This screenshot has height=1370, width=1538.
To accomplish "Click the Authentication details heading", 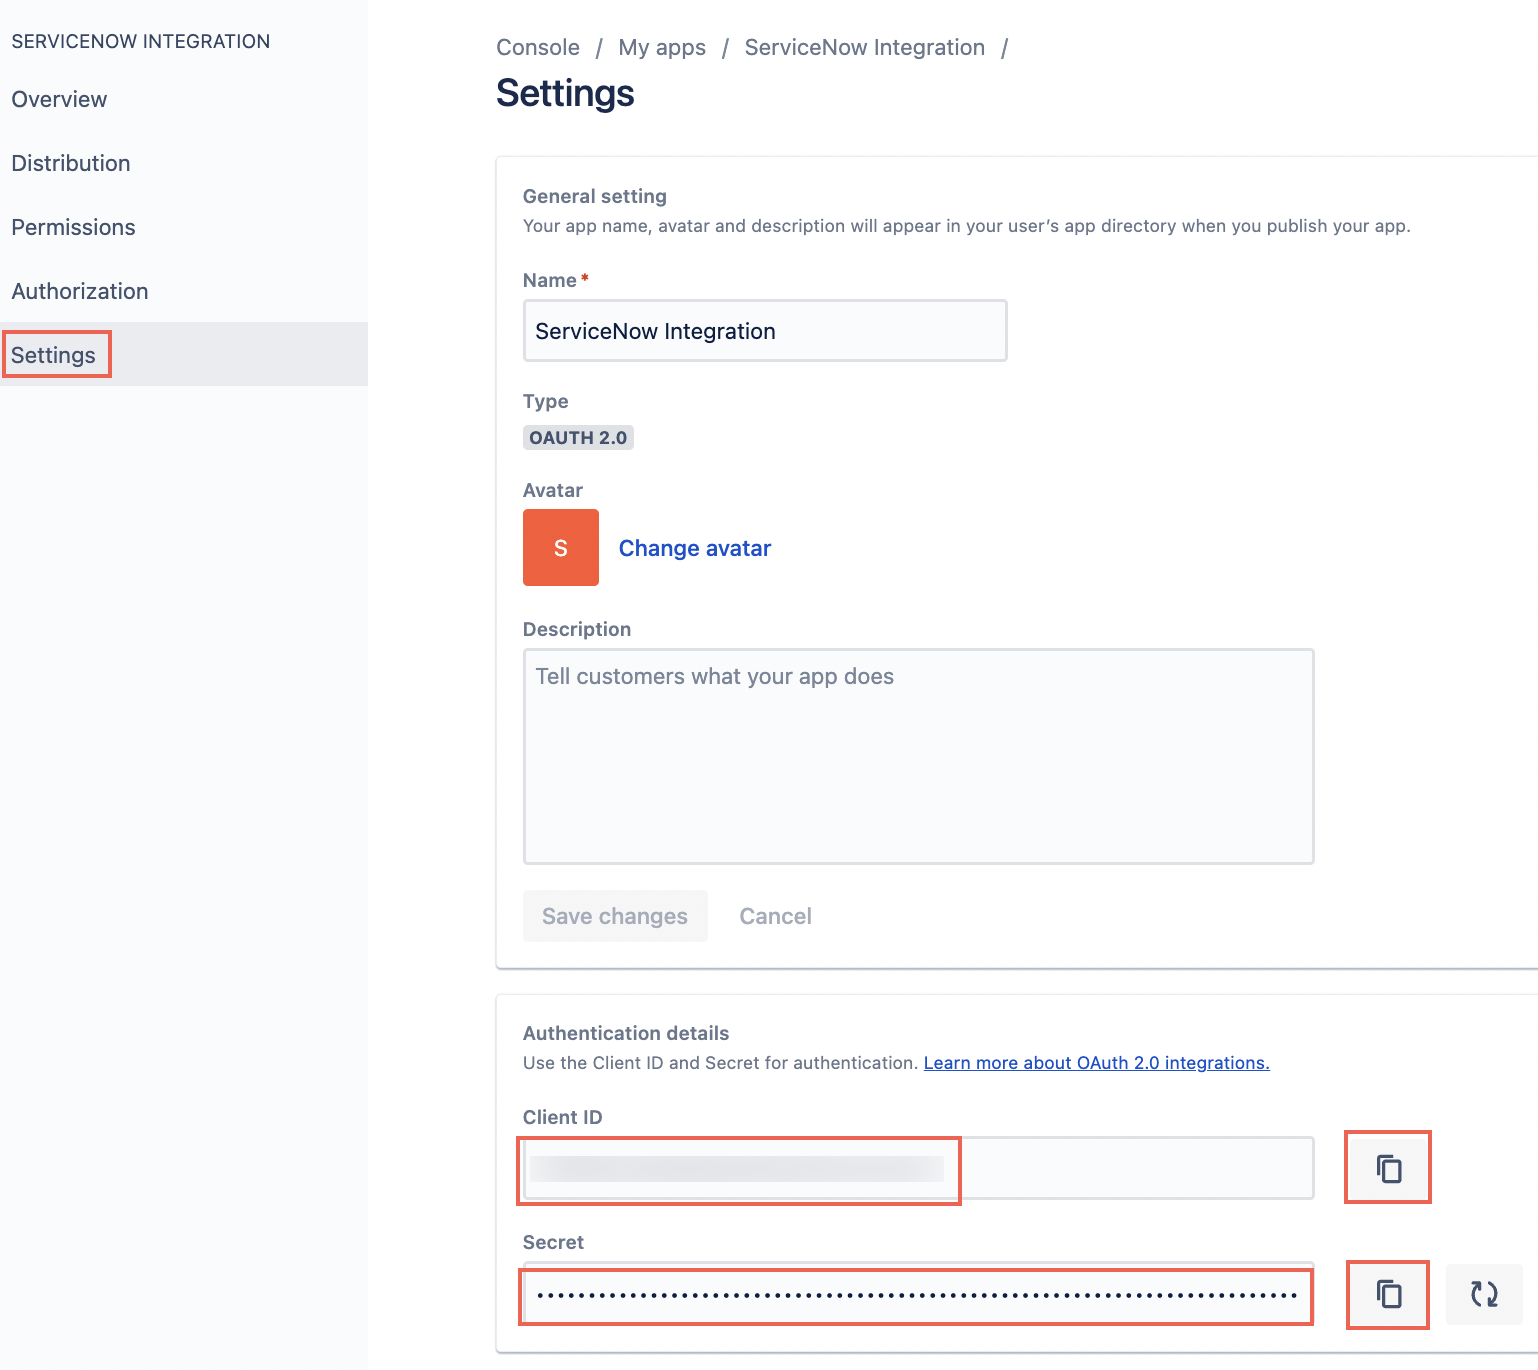I will (626, 1033).
